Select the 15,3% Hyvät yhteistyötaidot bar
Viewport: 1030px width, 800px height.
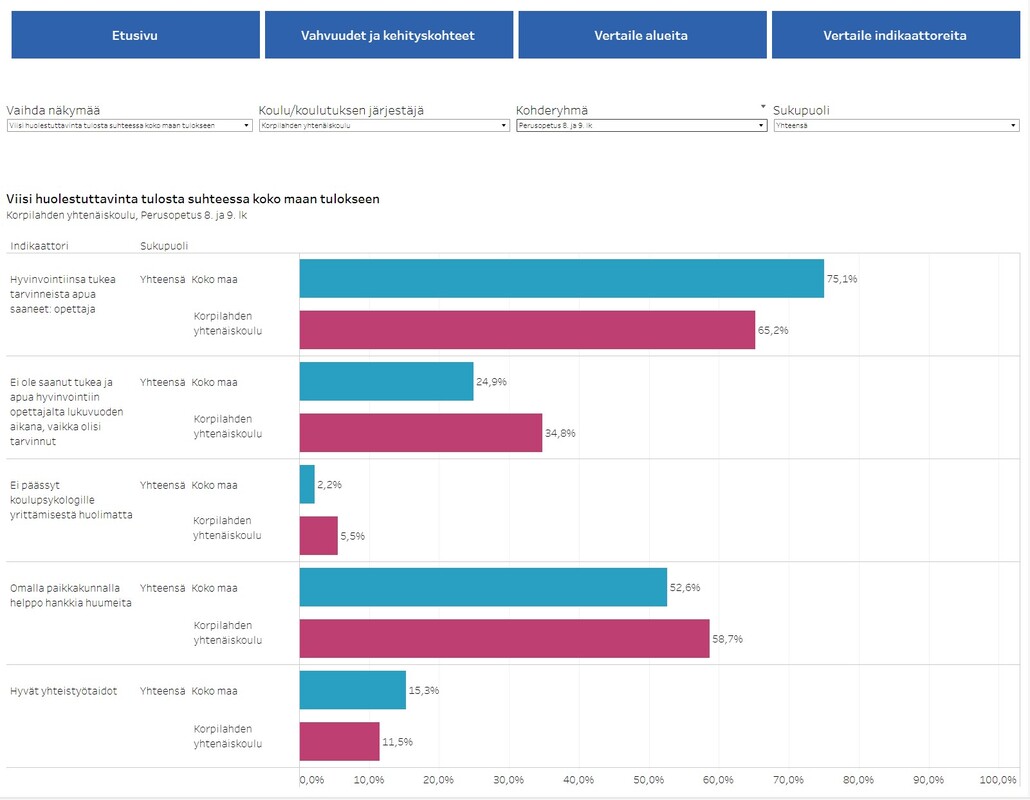tap(353, 690)
